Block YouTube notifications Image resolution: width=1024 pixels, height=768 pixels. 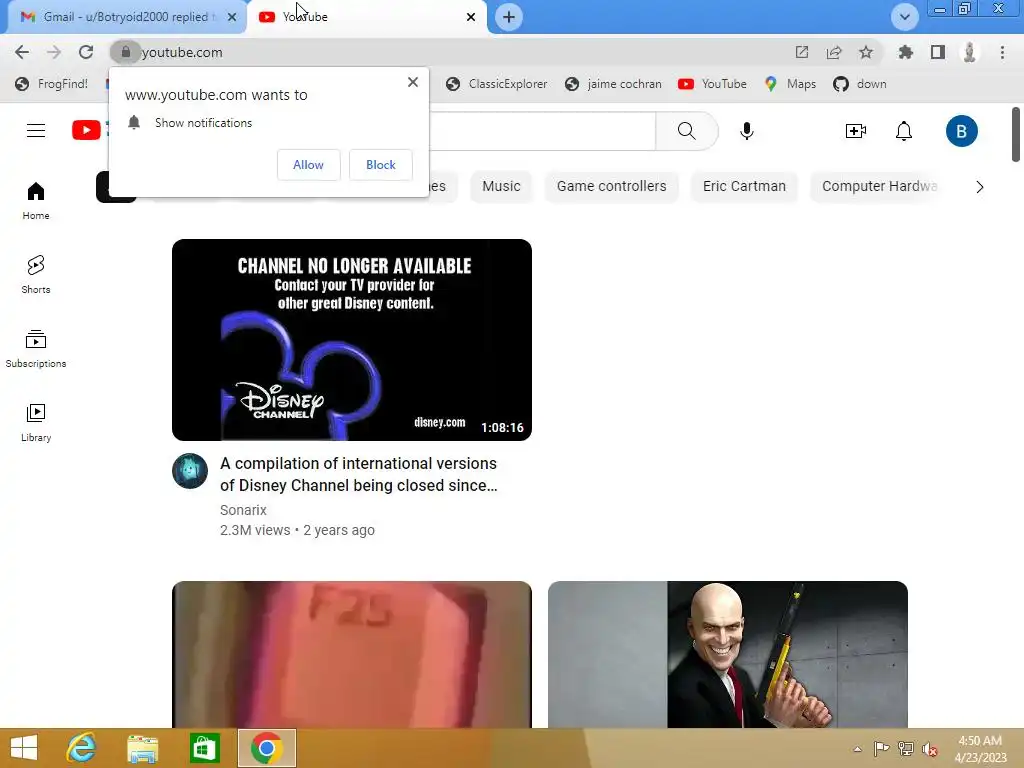tap(381, 165)
